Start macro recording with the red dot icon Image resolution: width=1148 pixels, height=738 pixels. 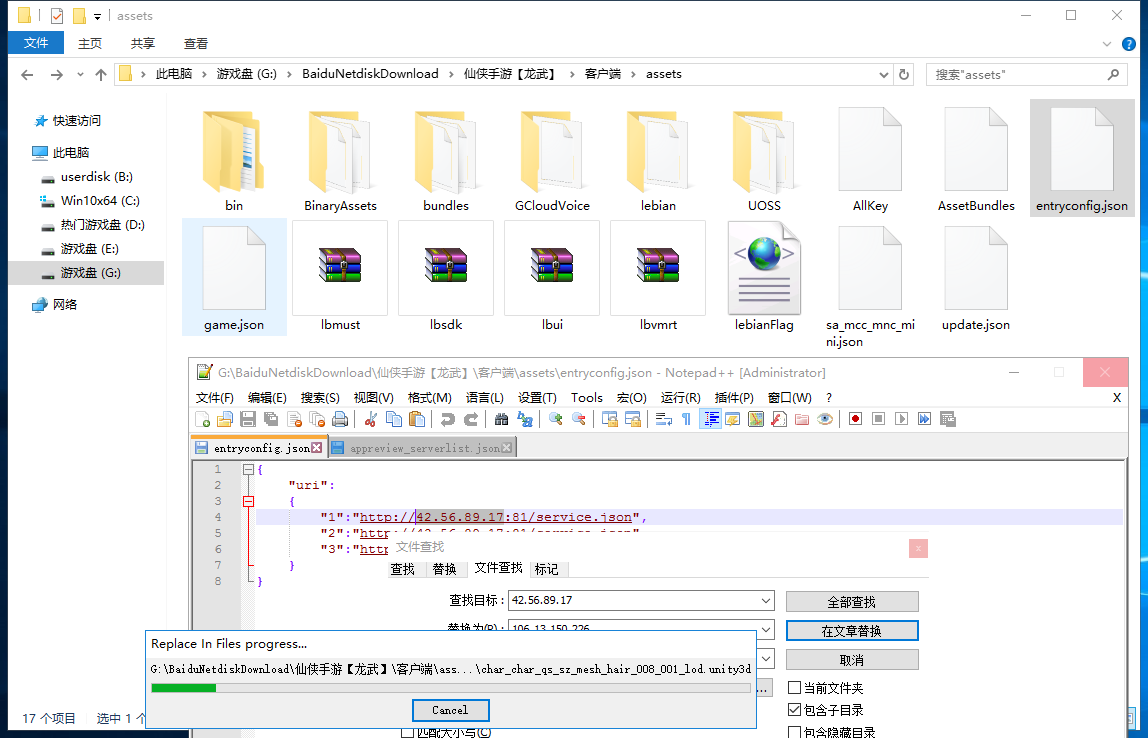pos(855,419)
